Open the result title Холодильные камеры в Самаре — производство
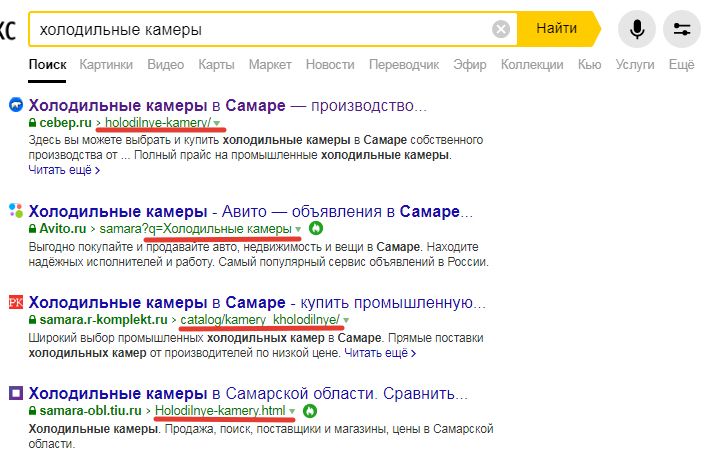 point(228,106)
